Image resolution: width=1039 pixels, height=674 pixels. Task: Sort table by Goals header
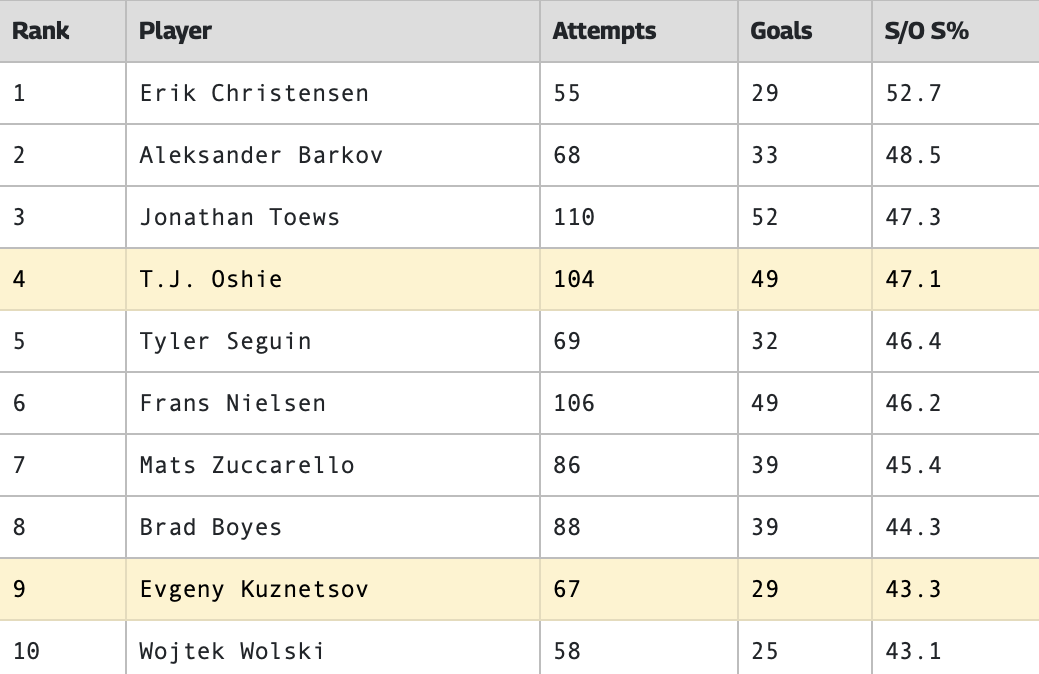[781, 31]
